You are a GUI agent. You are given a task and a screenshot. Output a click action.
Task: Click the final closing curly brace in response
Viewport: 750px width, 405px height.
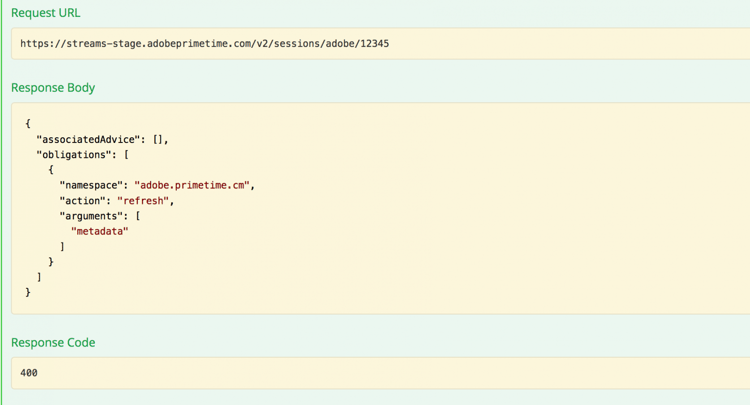click(x=28, y=292)
